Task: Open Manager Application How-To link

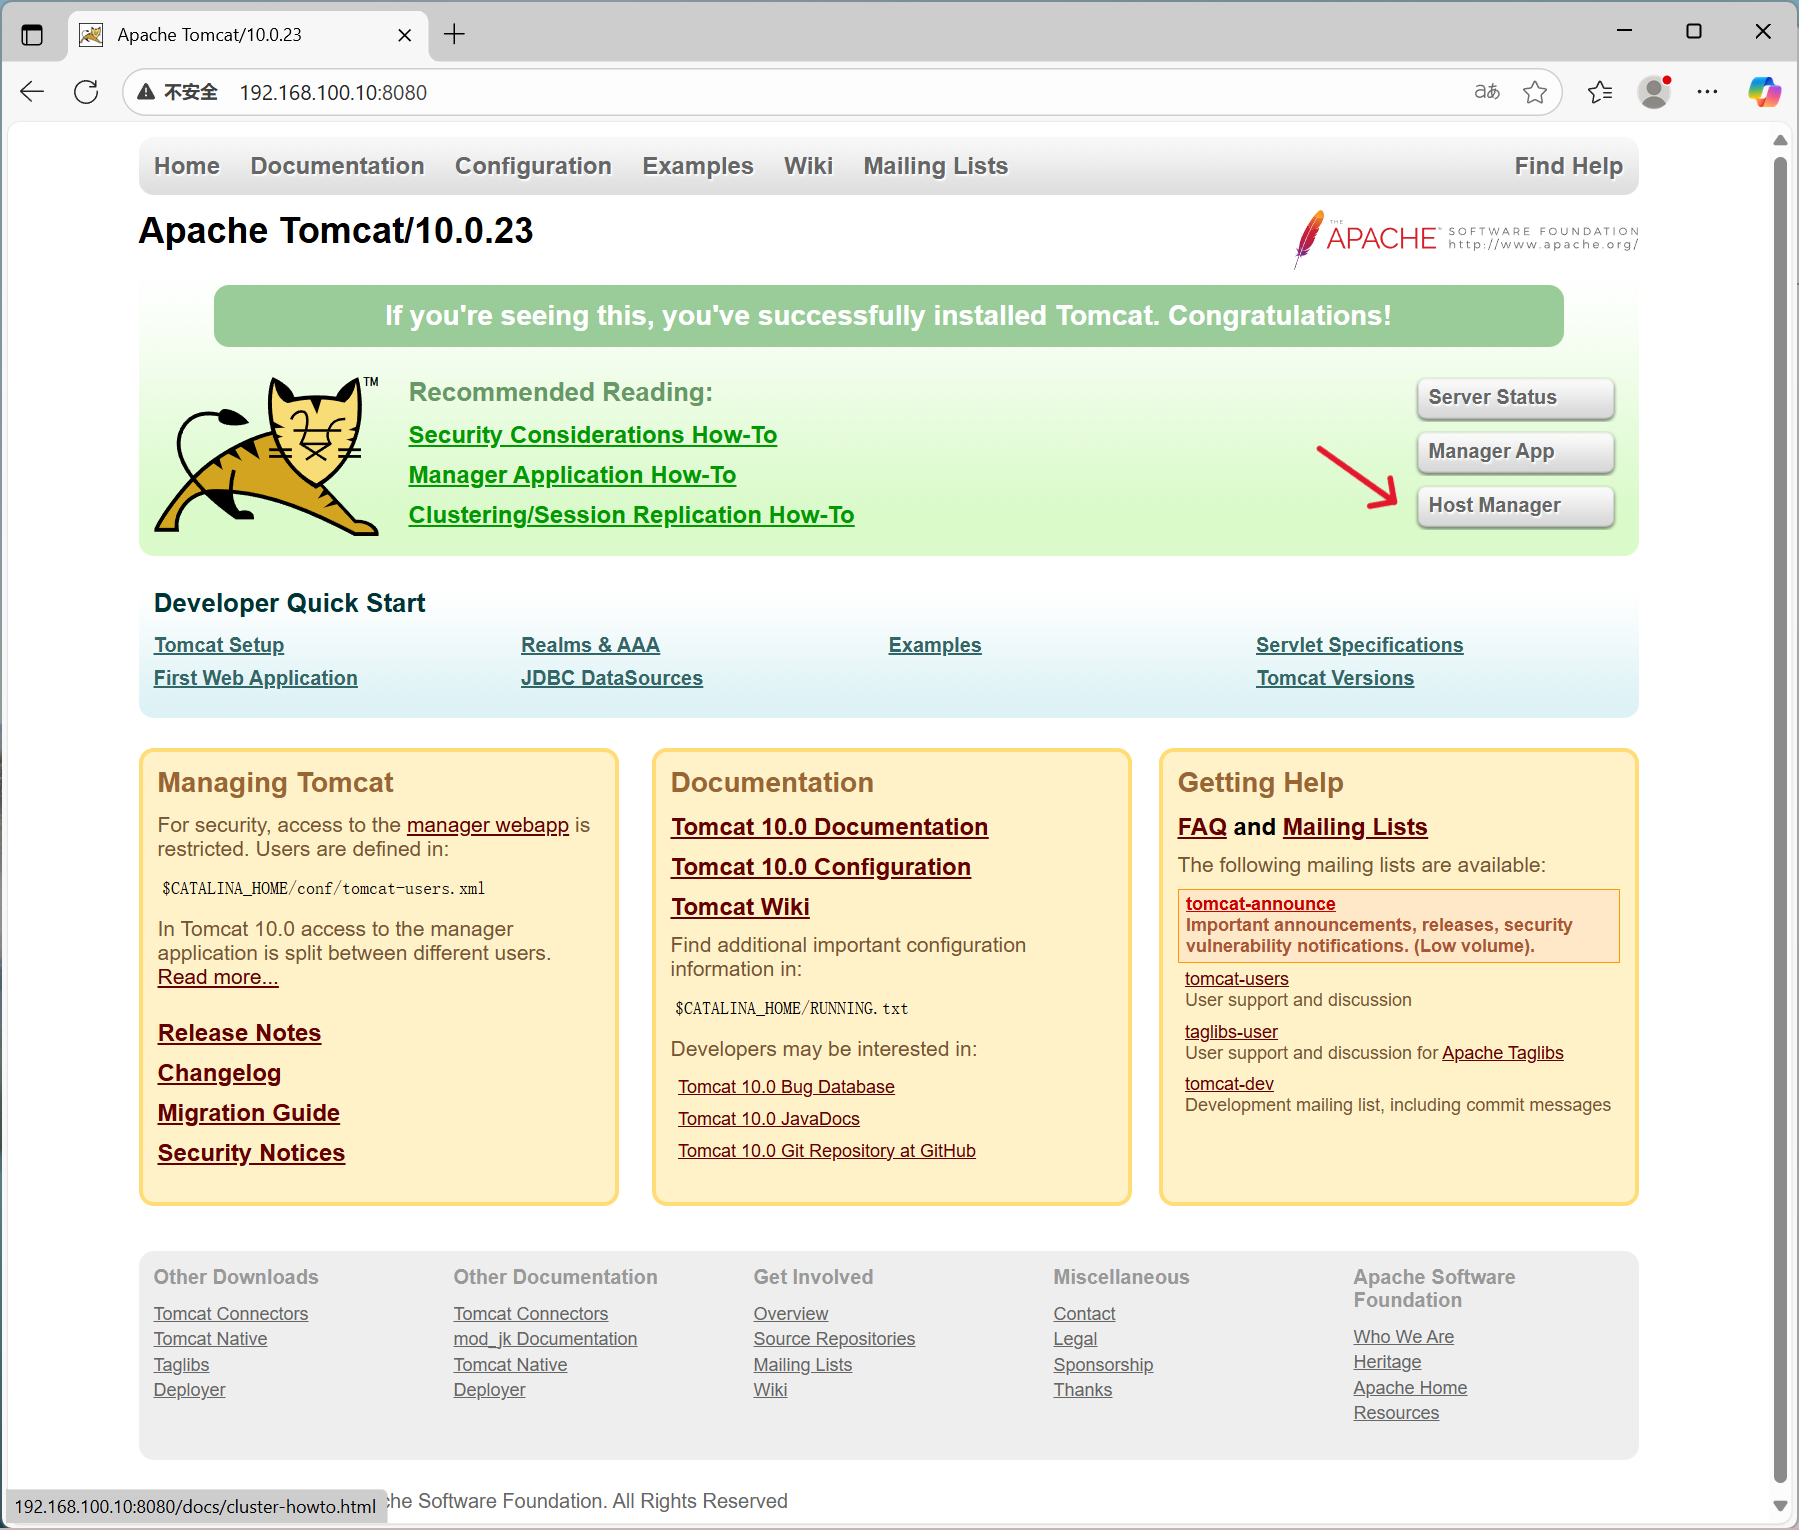Action: pyautogui.click(x=572, y=475)
